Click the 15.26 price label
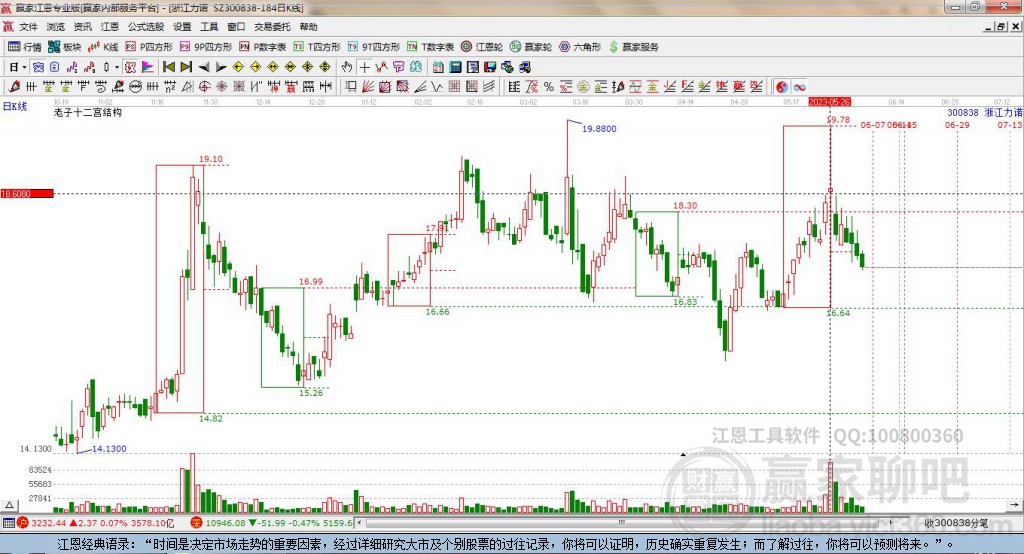Screen dimensions: 1024x554 tap(311, 393)
